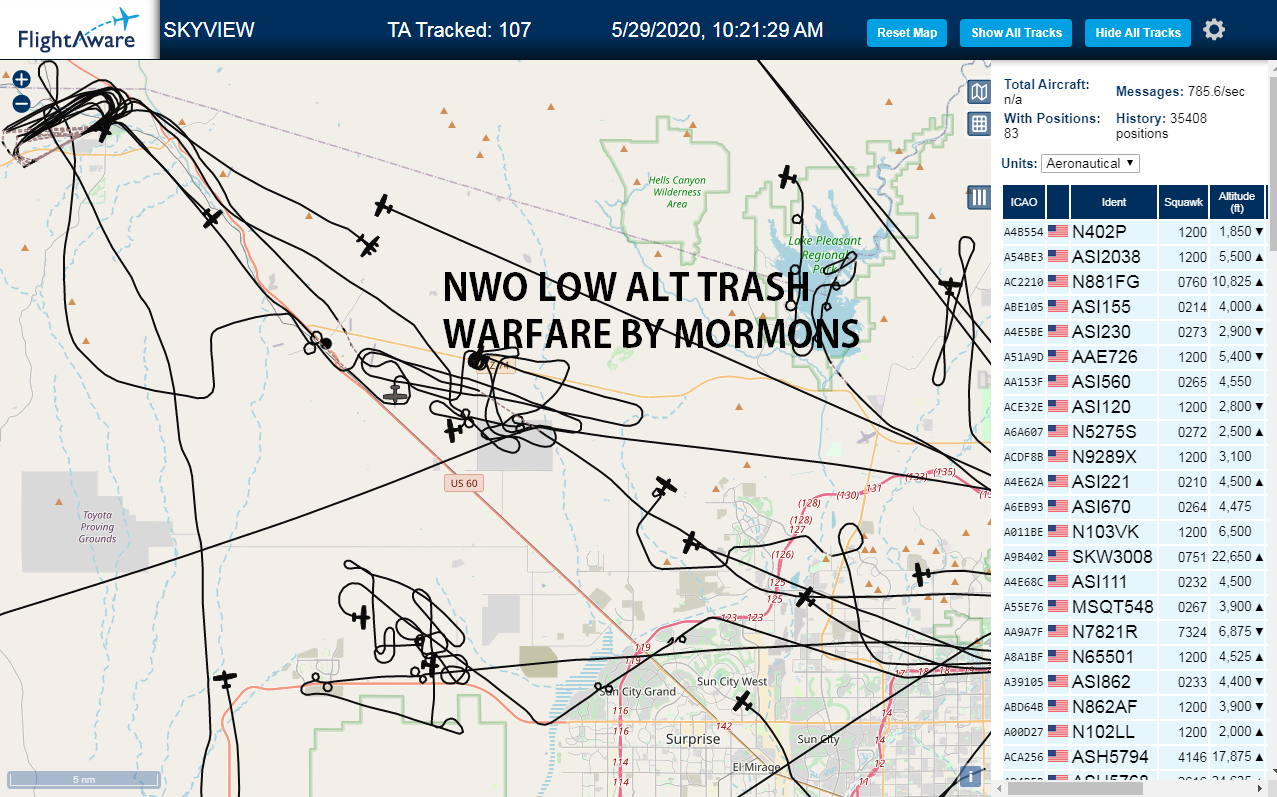Select aircraft MSQT548 in list
Viewport: 1277px width, 797px height.
[x=1134, y=607]
